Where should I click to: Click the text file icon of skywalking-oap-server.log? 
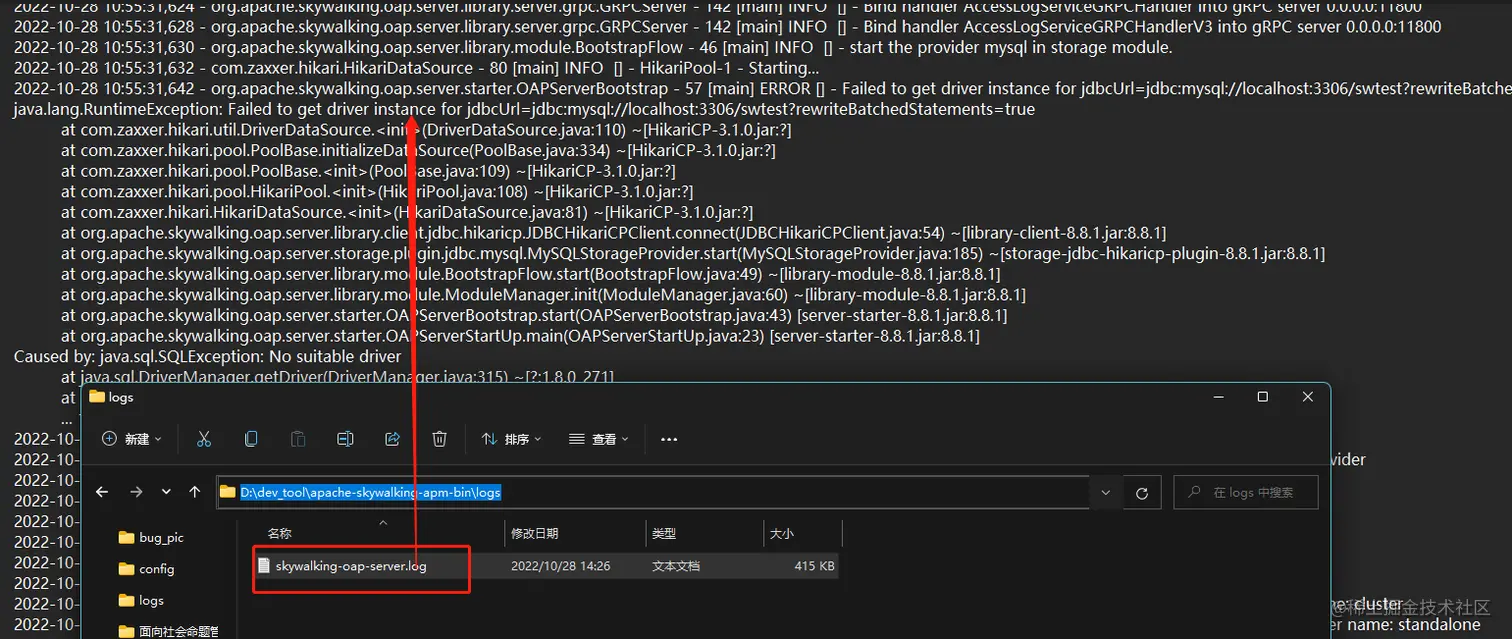click(x=264, y=566)
